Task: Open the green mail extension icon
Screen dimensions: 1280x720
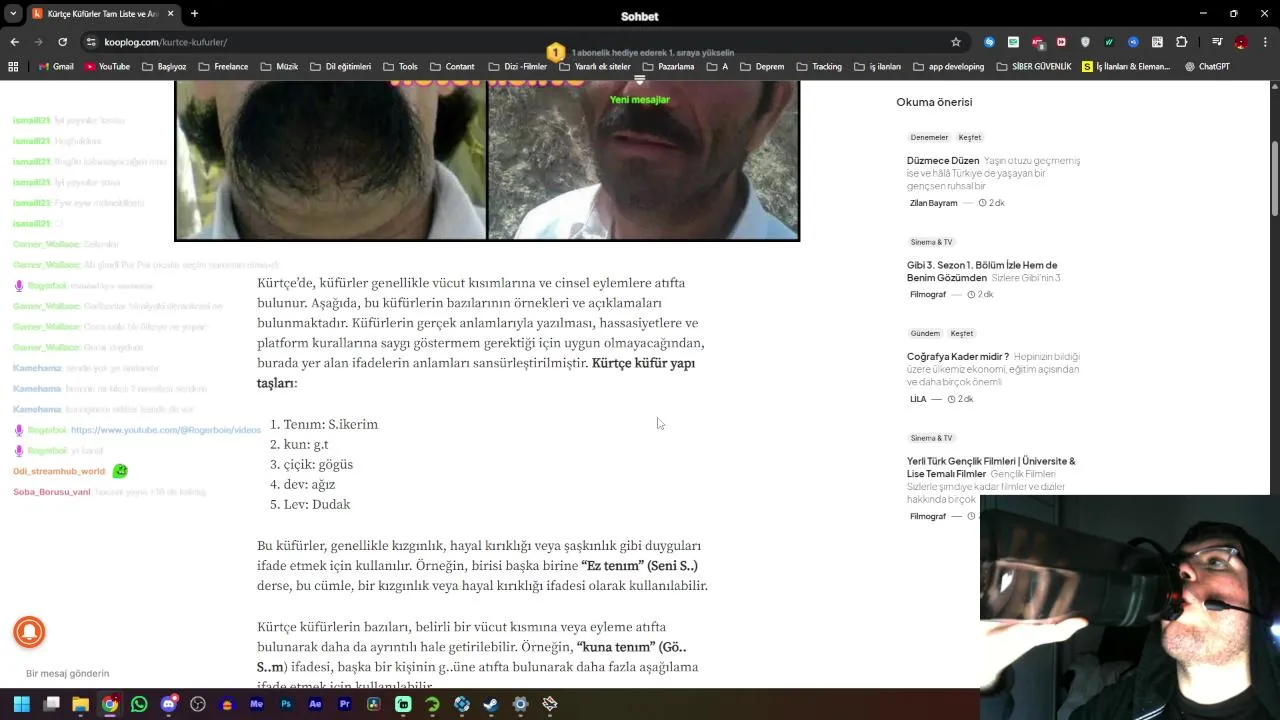Action: coord(1013,42)
